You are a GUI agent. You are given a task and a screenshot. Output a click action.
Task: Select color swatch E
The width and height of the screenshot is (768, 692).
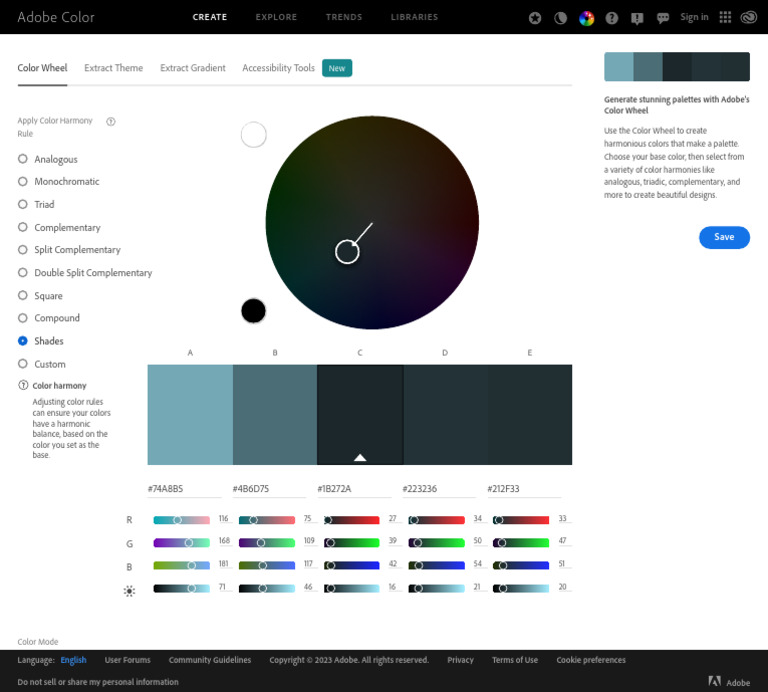coord(529,415)
